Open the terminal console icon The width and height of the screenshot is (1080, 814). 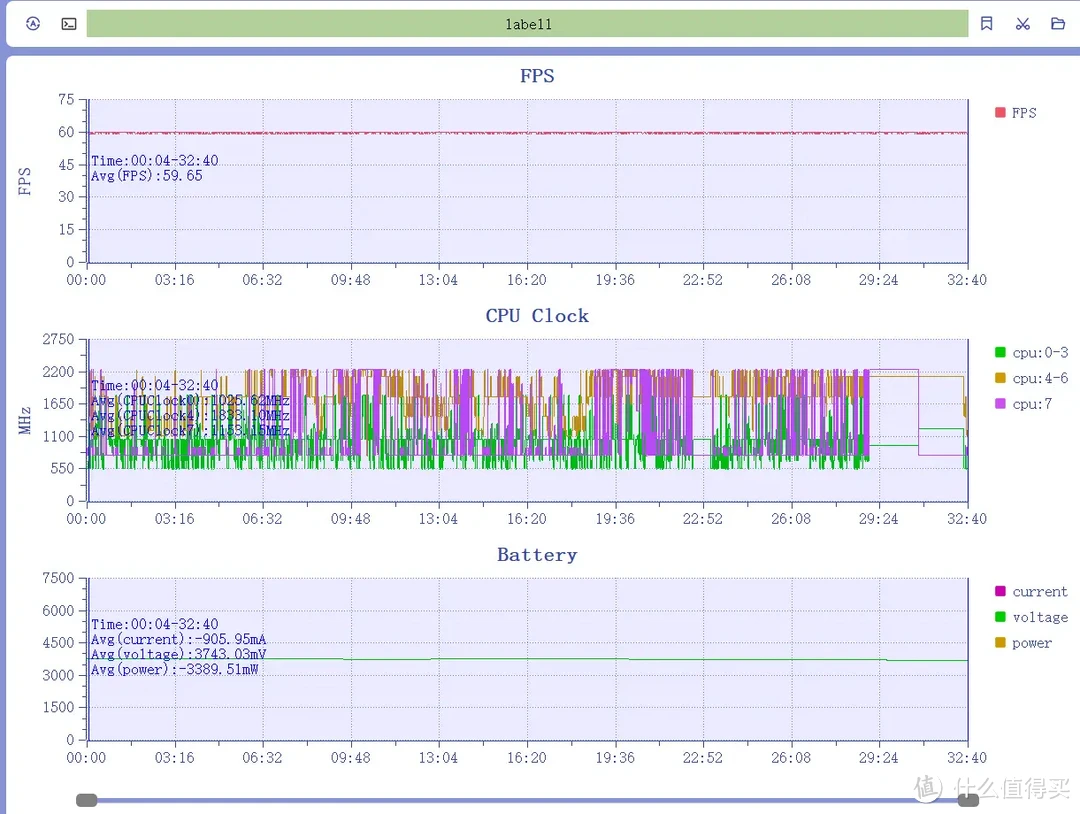coord(69,24)
